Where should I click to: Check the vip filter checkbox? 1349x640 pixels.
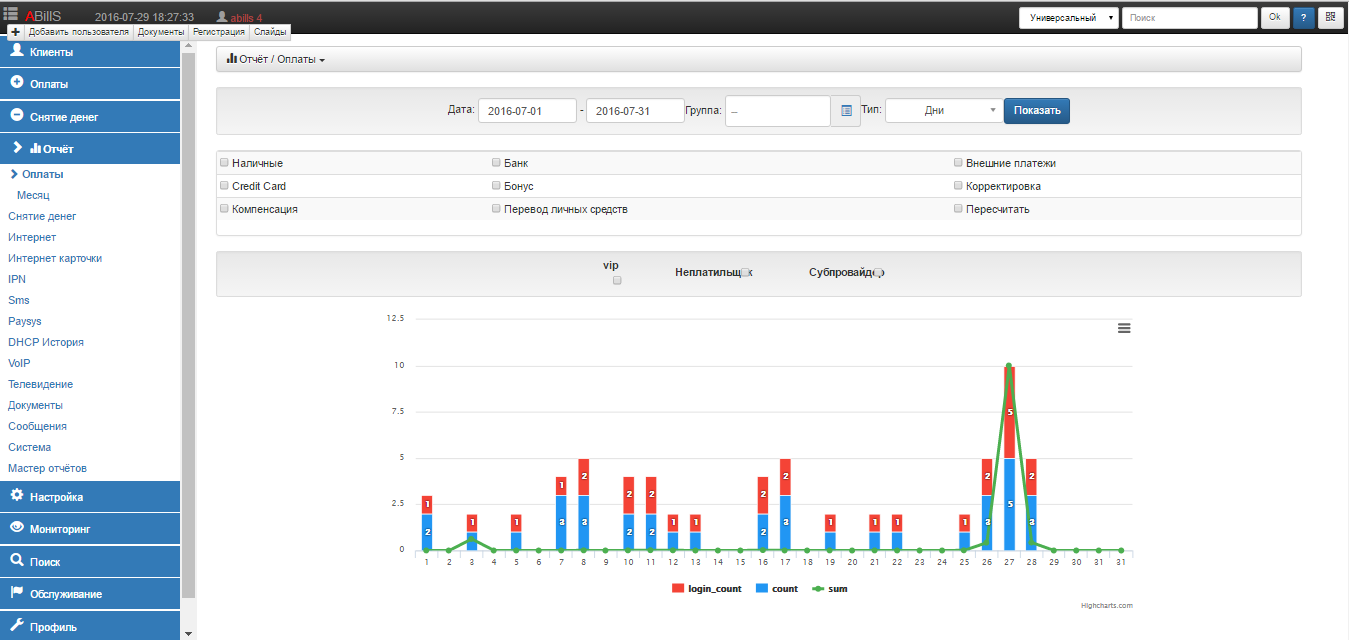(617, 280)
